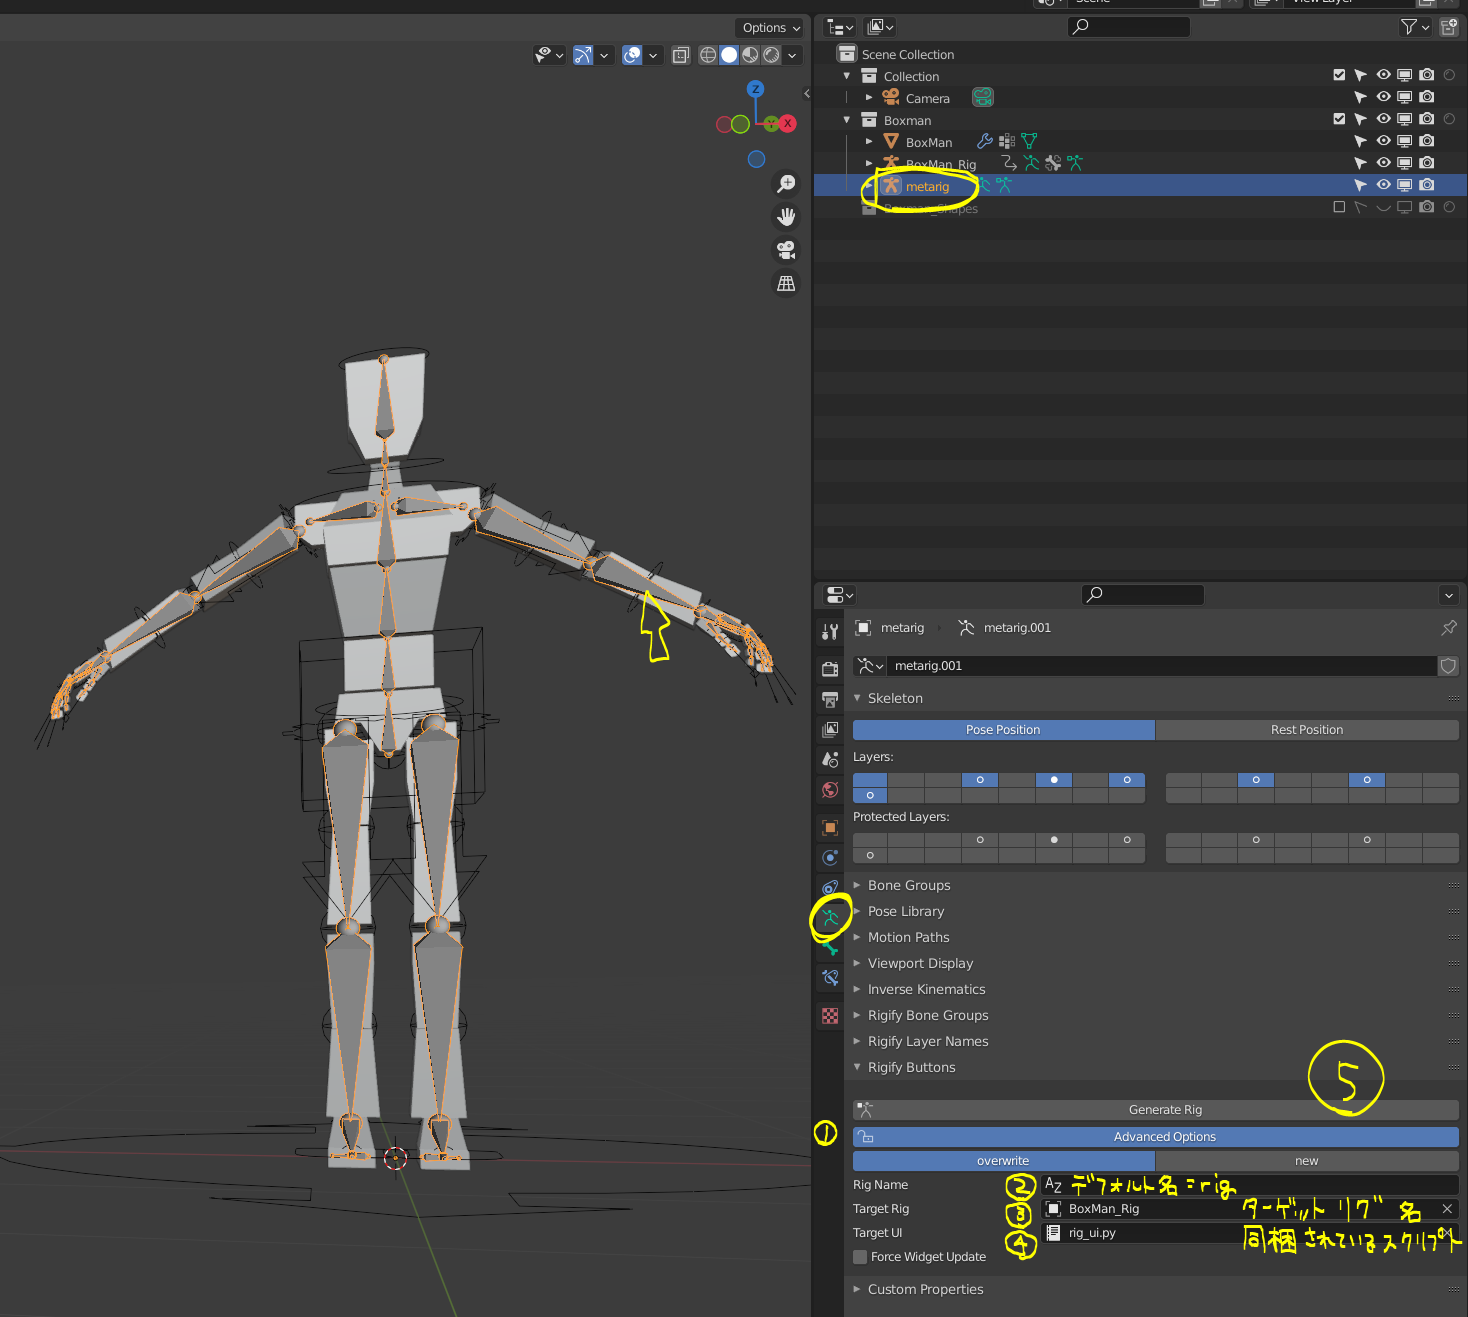1468x1317 pixels.
Task: Switch skeleton to Rest Position
Action: point(1306,730)
